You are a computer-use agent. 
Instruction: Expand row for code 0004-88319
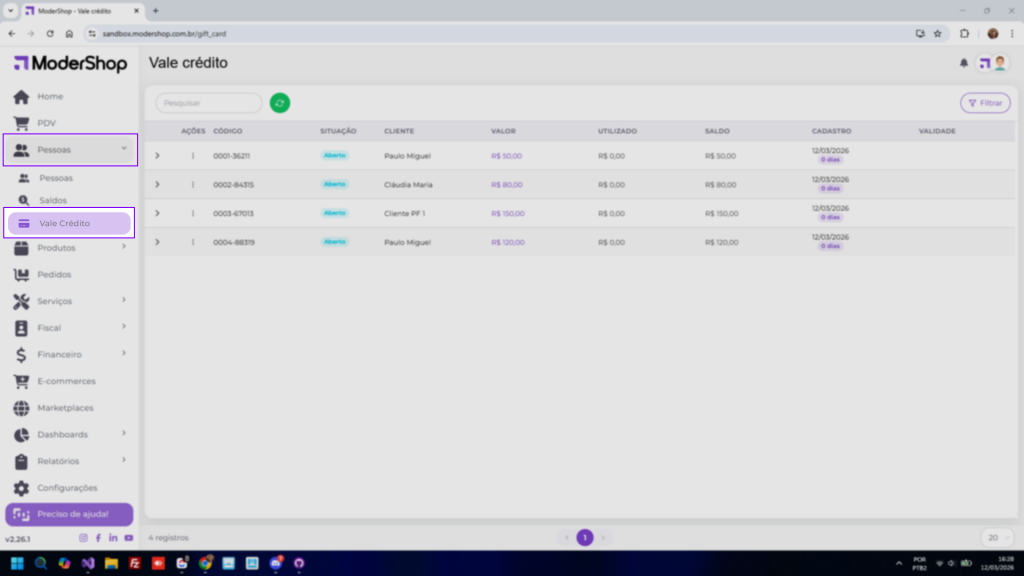tap(157, 242)
